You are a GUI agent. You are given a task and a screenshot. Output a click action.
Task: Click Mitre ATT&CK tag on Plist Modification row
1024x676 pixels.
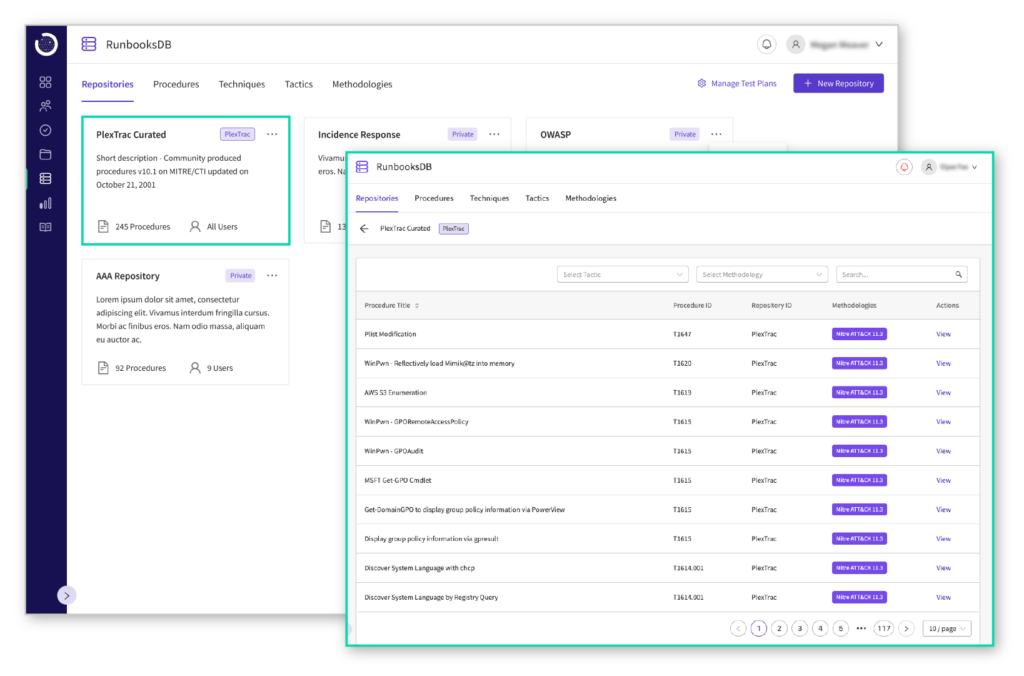[859, 334]
